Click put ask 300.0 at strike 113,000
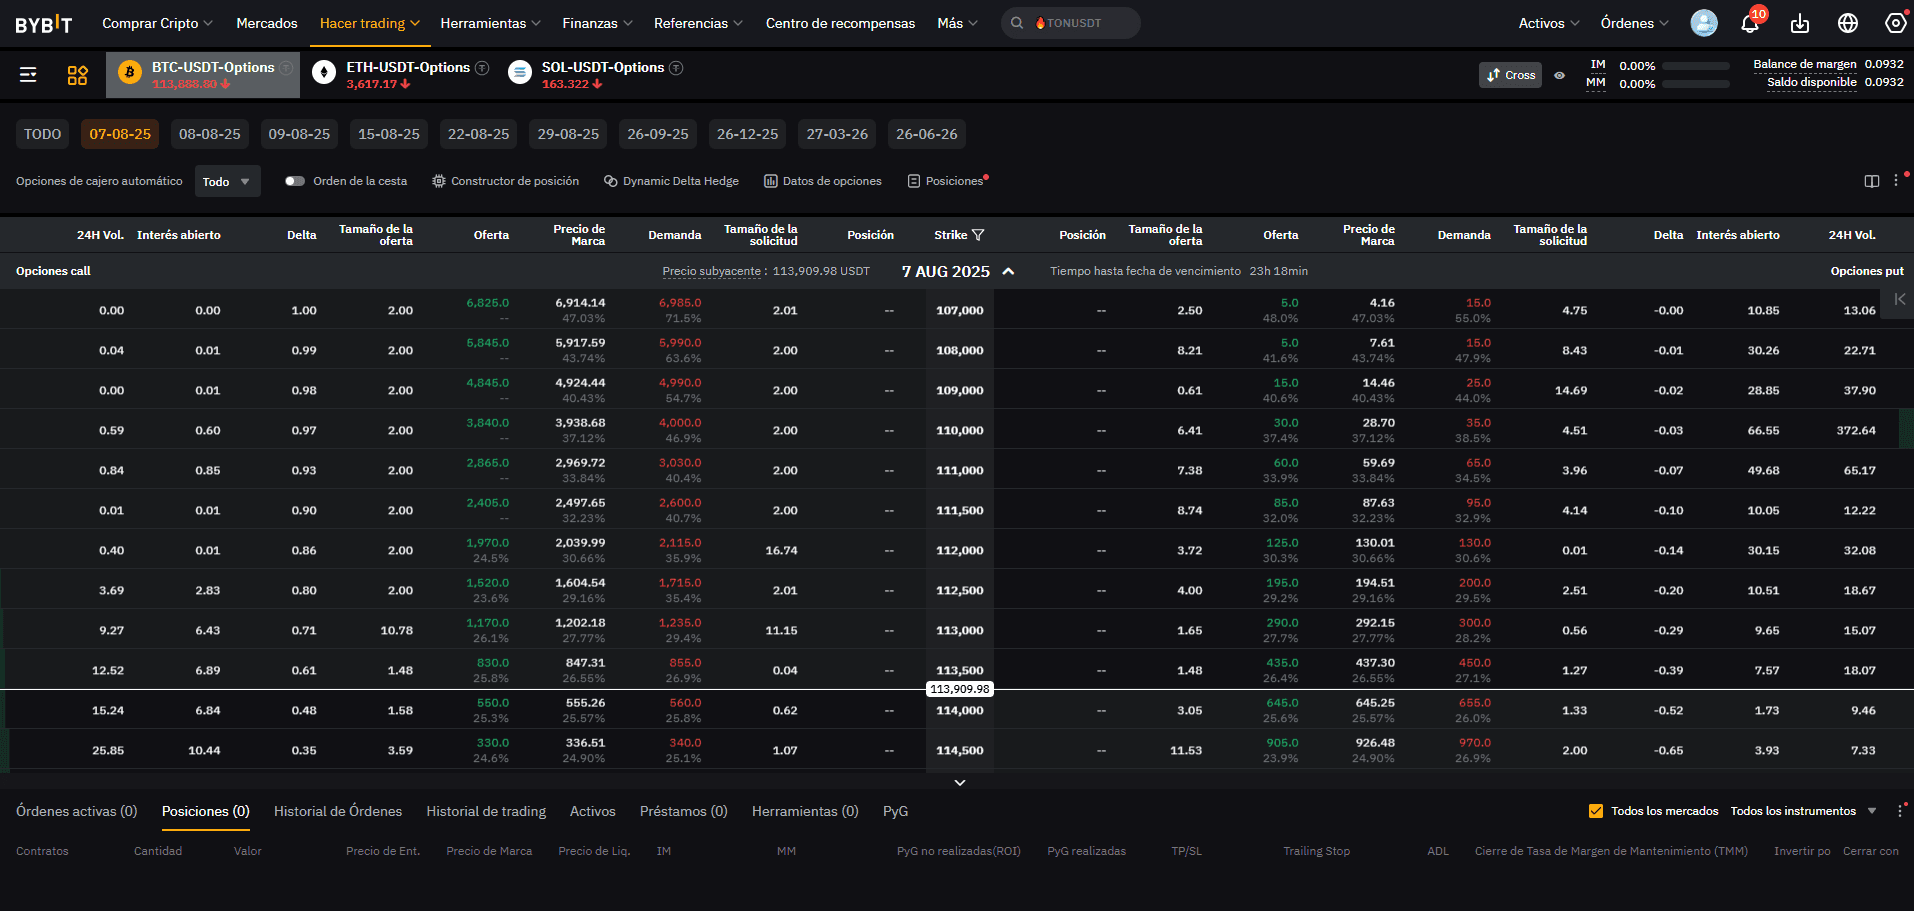 1474,622
